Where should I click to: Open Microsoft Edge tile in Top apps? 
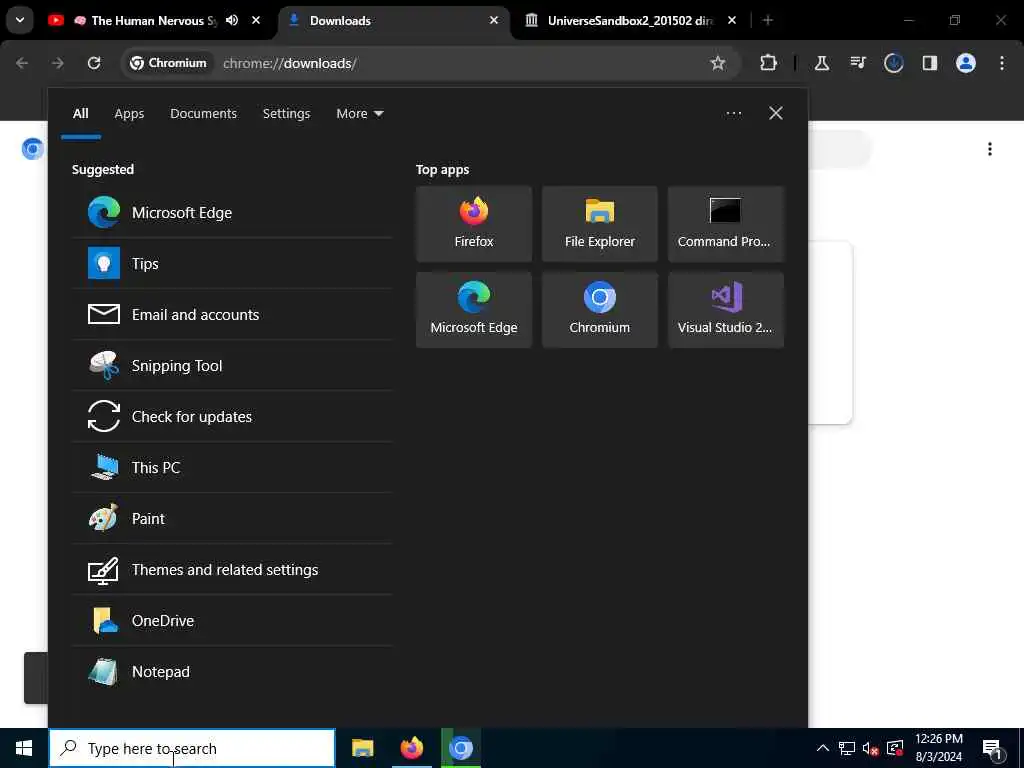click(473, 310)
